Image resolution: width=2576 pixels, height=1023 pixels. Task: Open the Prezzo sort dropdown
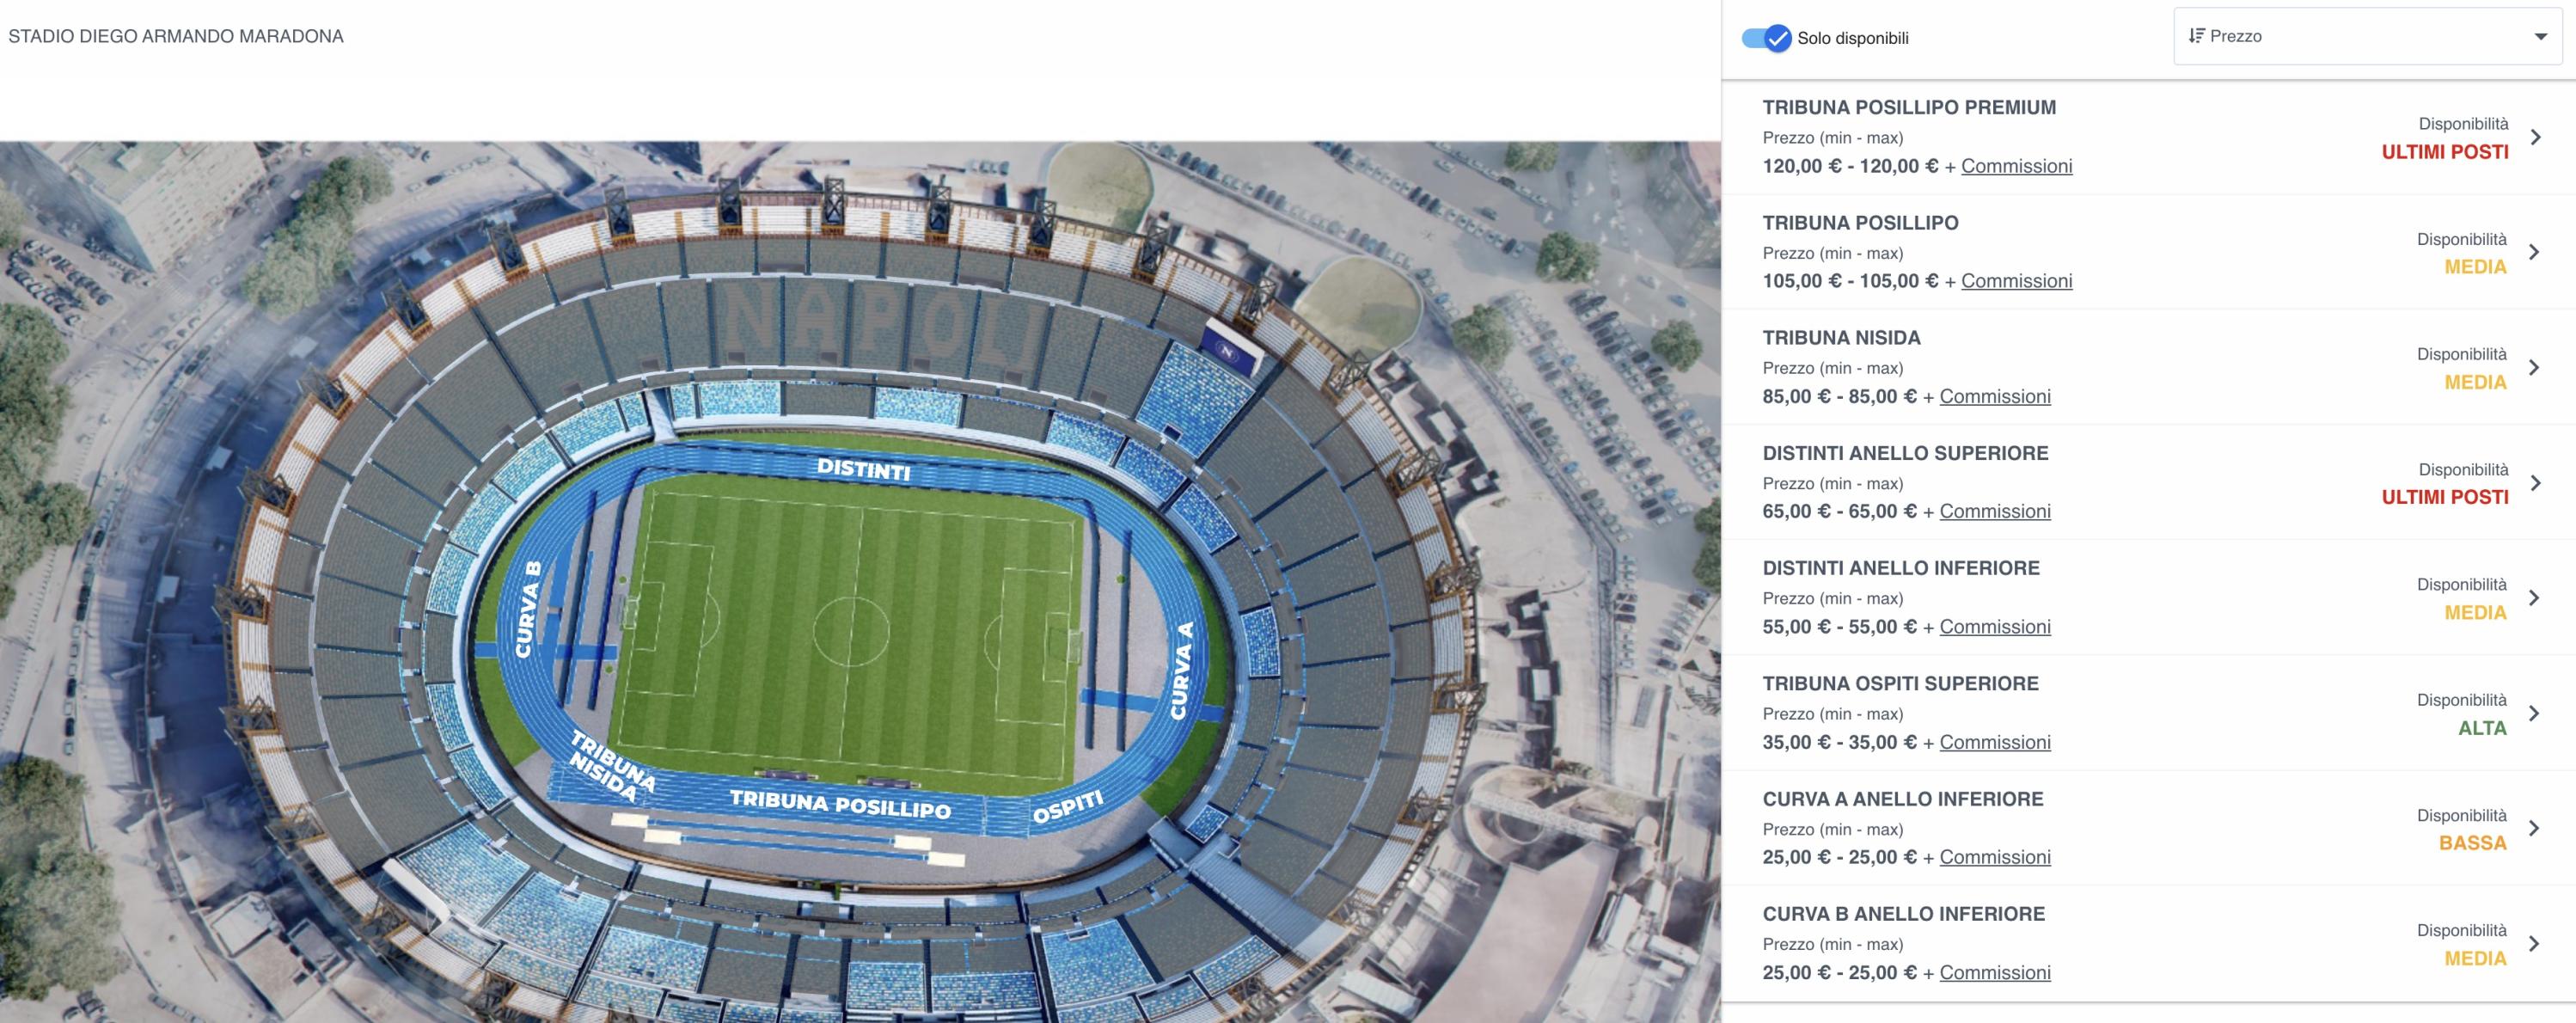2366,37
